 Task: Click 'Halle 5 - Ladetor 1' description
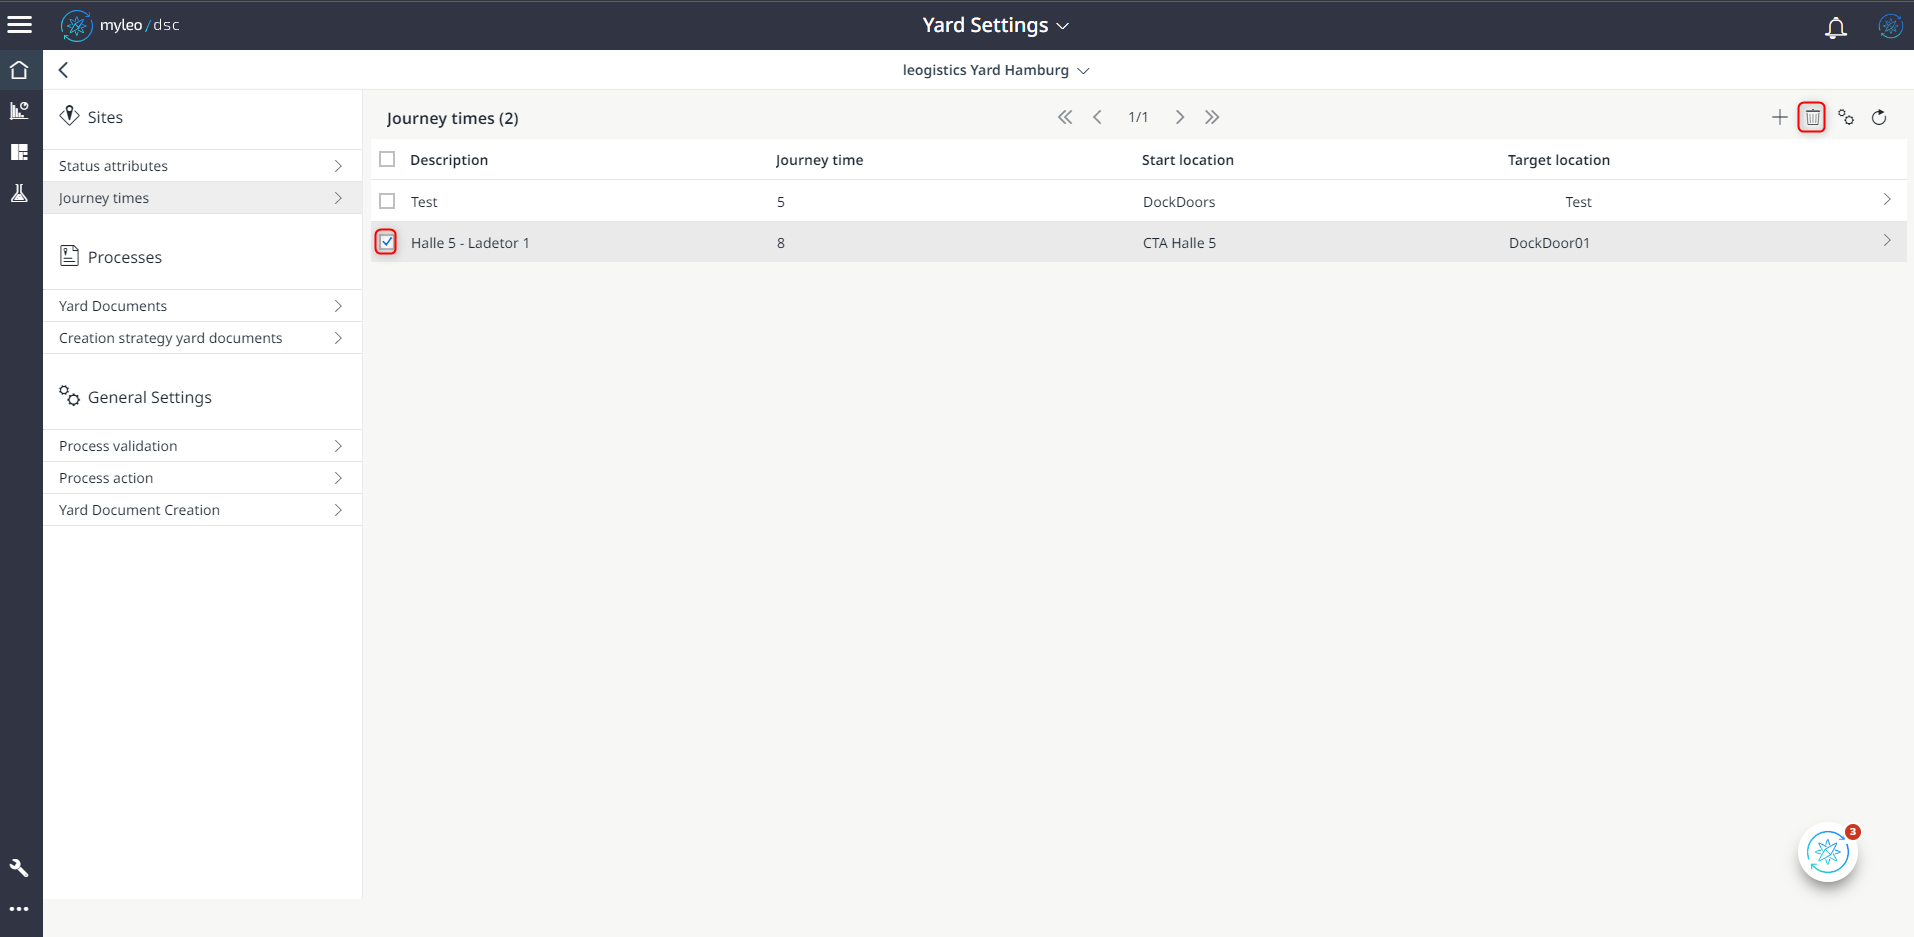[470, 243]
